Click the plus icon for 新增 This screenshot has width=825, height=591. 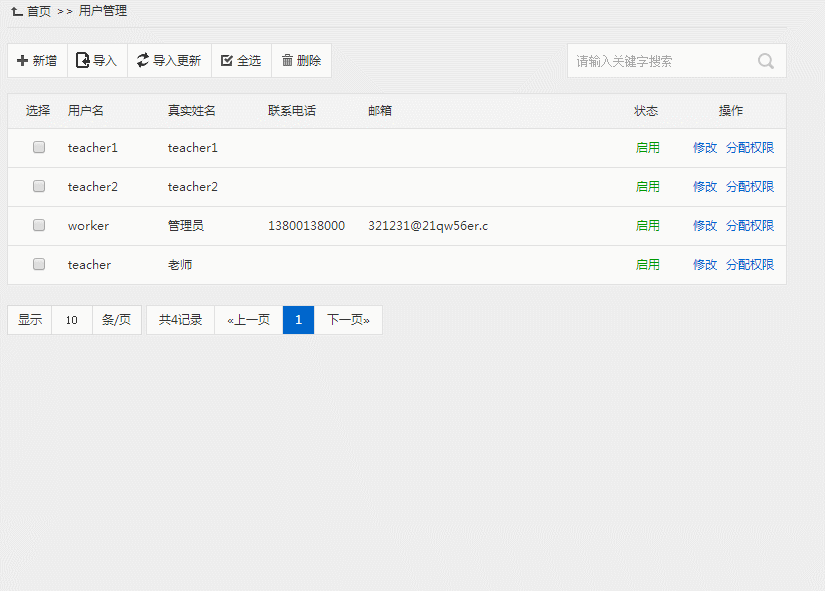click(x=23, y=61)
